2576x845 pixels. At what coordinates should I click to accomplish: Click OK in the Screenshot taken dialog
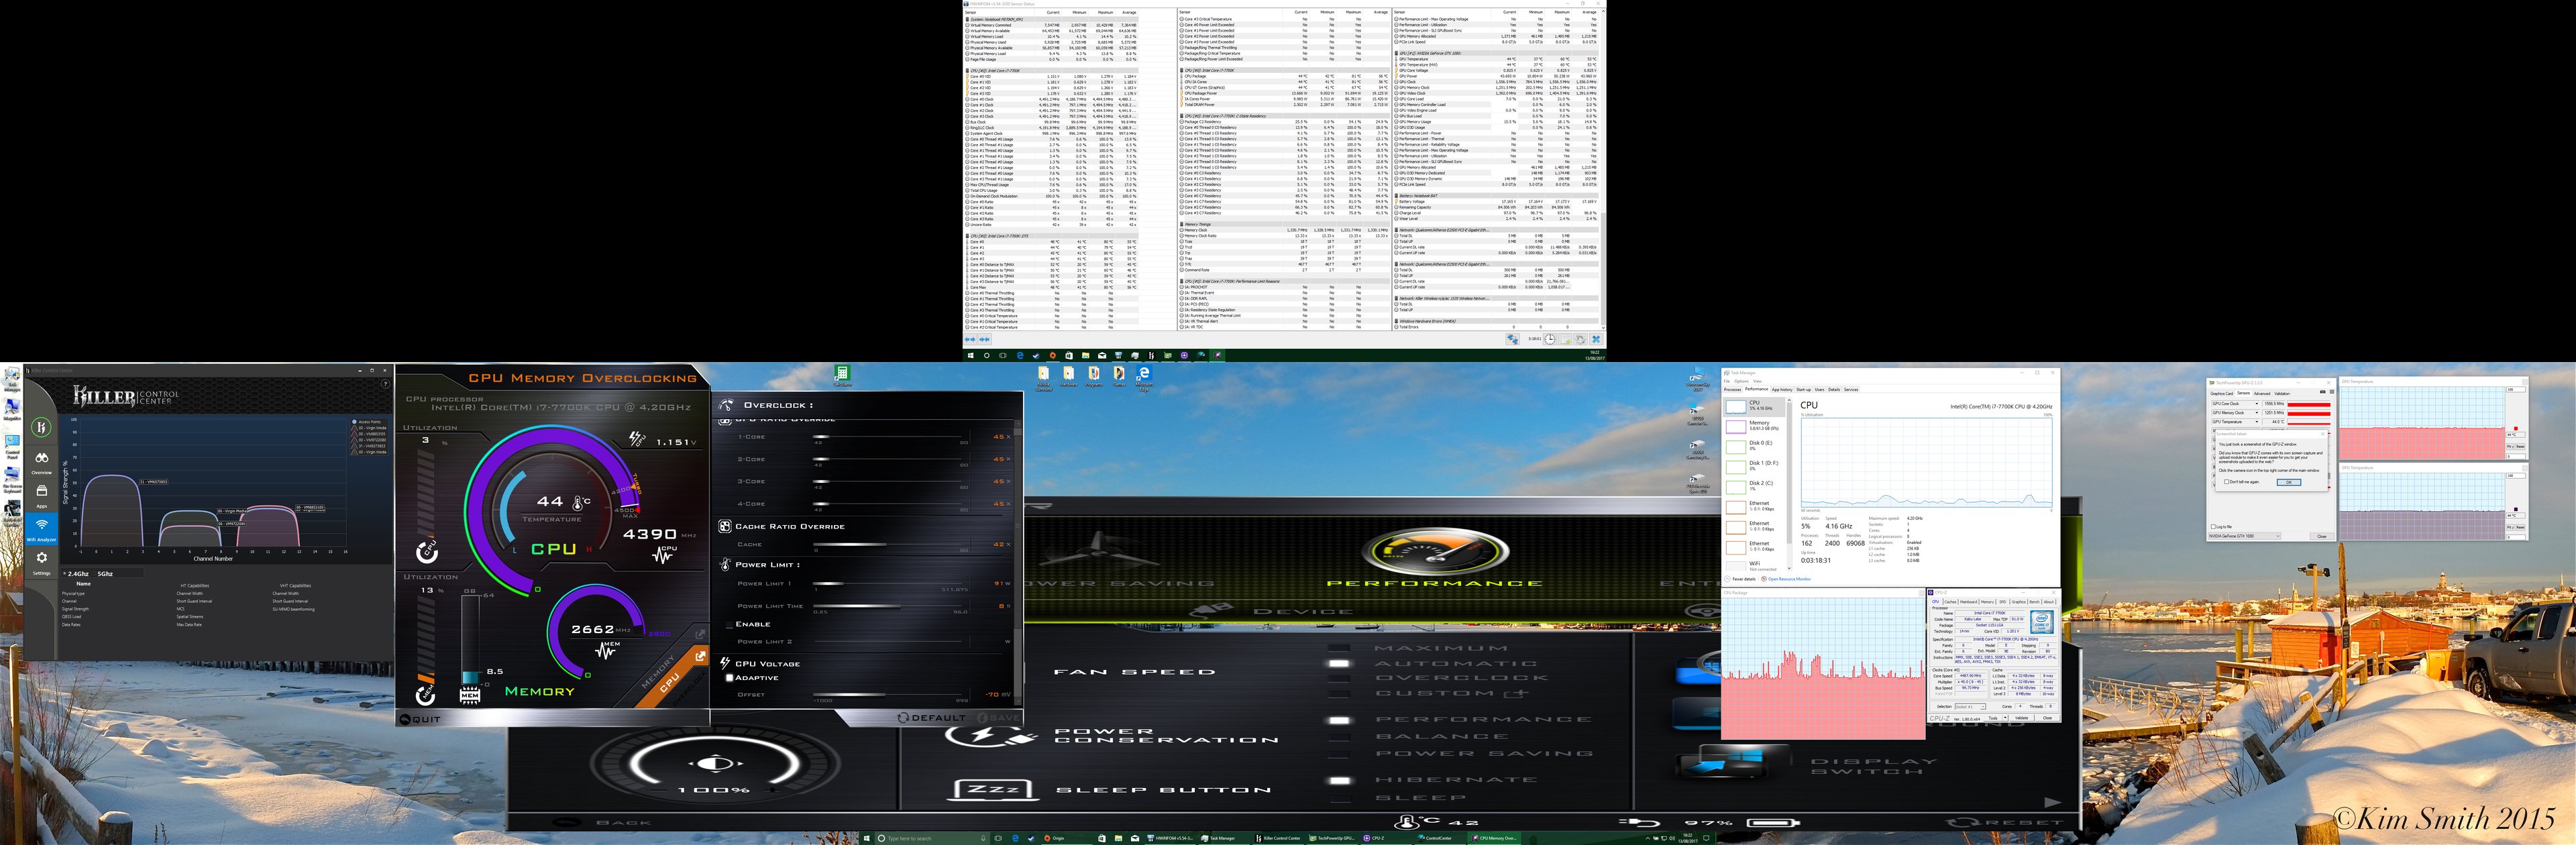coord(2289,483)
